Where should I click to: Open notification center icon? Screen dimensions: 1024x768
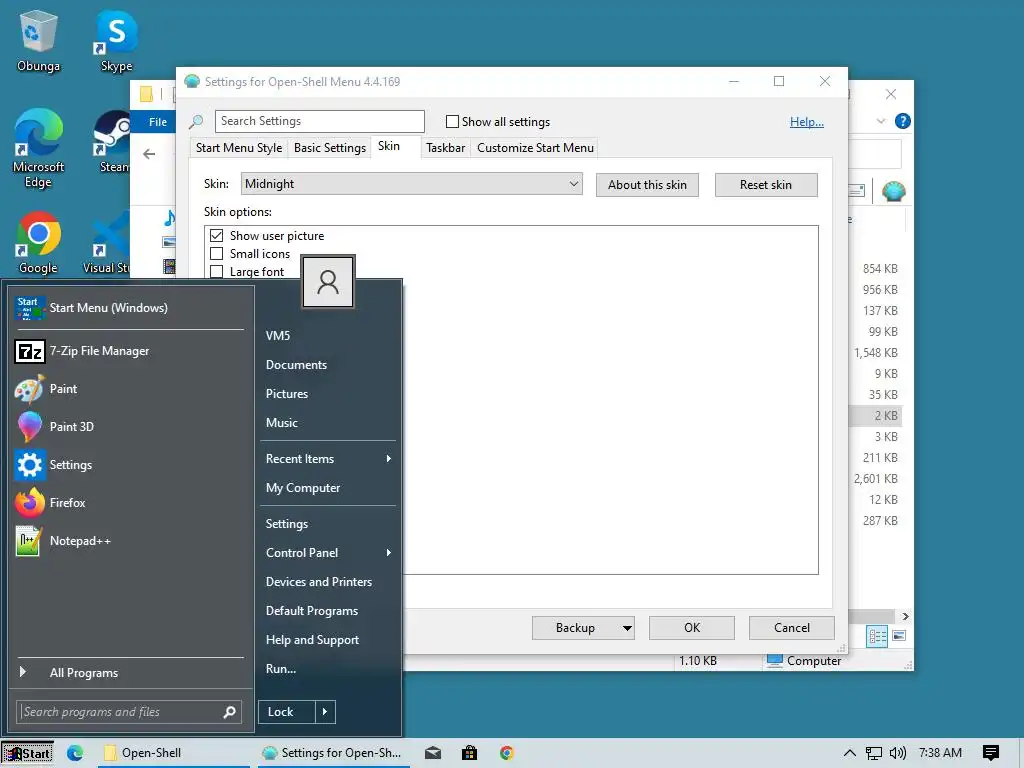991,753
